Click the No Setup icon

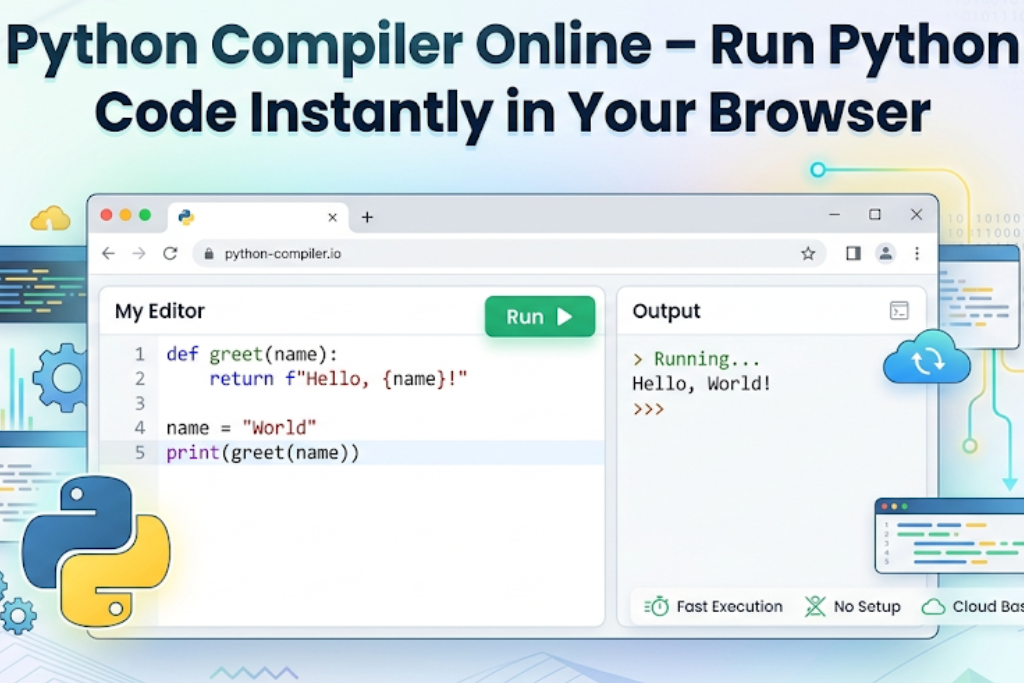(815, 606)
